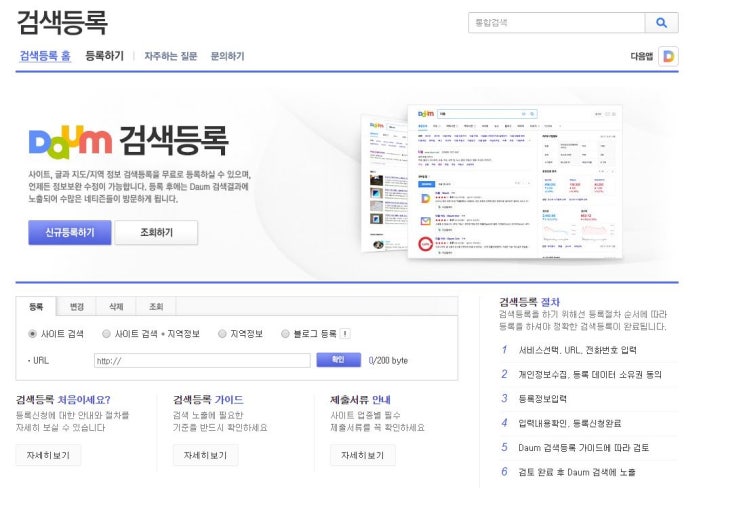Go to 검색등록 홈 in navigation
743x508 pixels.
click(x=45, y=56)
